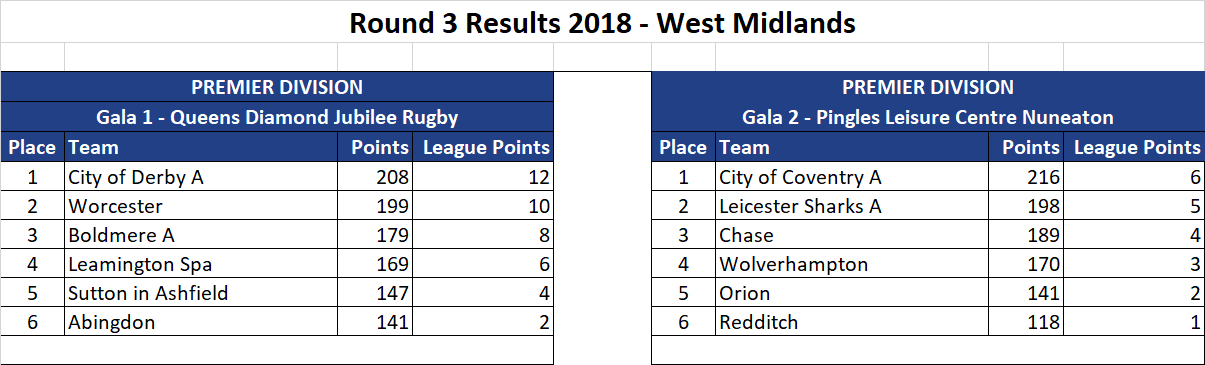1205x365 pixels.
Task: Click the Gala 2 Pingles Leisure Centre header
Action: 928,118
